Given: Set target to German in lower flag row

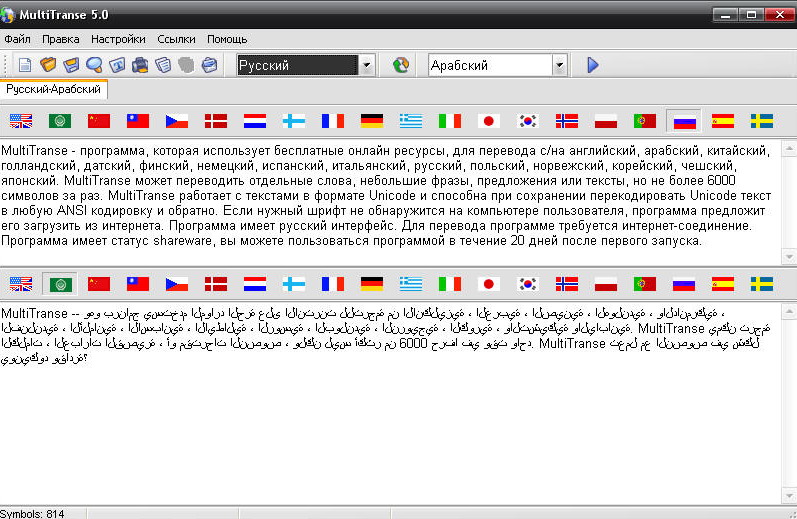Looking at the screenshot, I should pos(372,284).
